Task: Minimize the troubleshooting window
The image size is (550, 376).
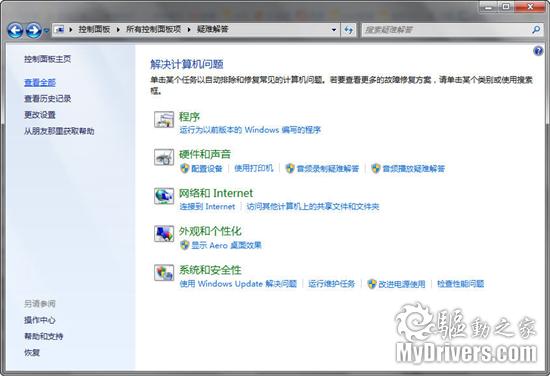Action: [x=488, y=7]
